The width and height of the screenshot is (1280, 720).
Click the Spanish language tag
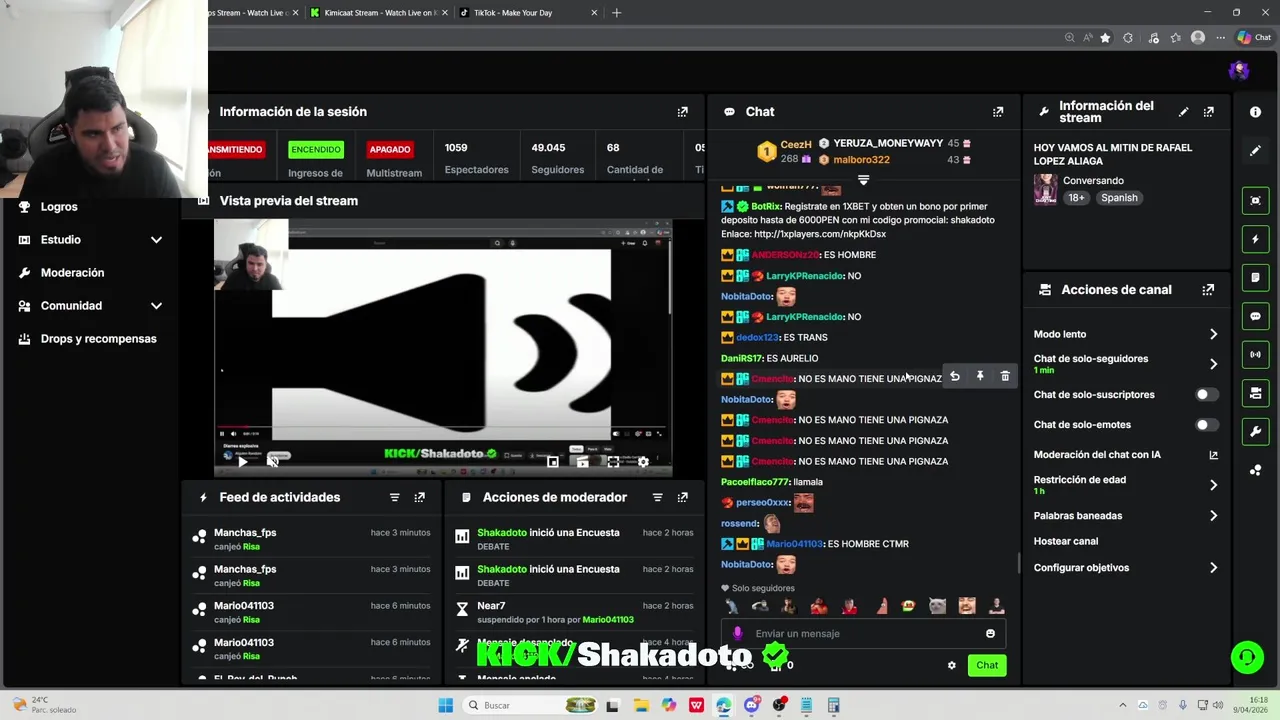1119,198
